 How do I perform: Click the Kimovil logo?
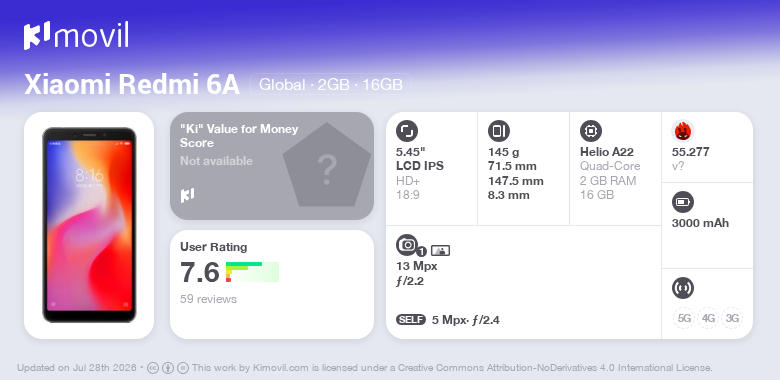pos(76,35)
